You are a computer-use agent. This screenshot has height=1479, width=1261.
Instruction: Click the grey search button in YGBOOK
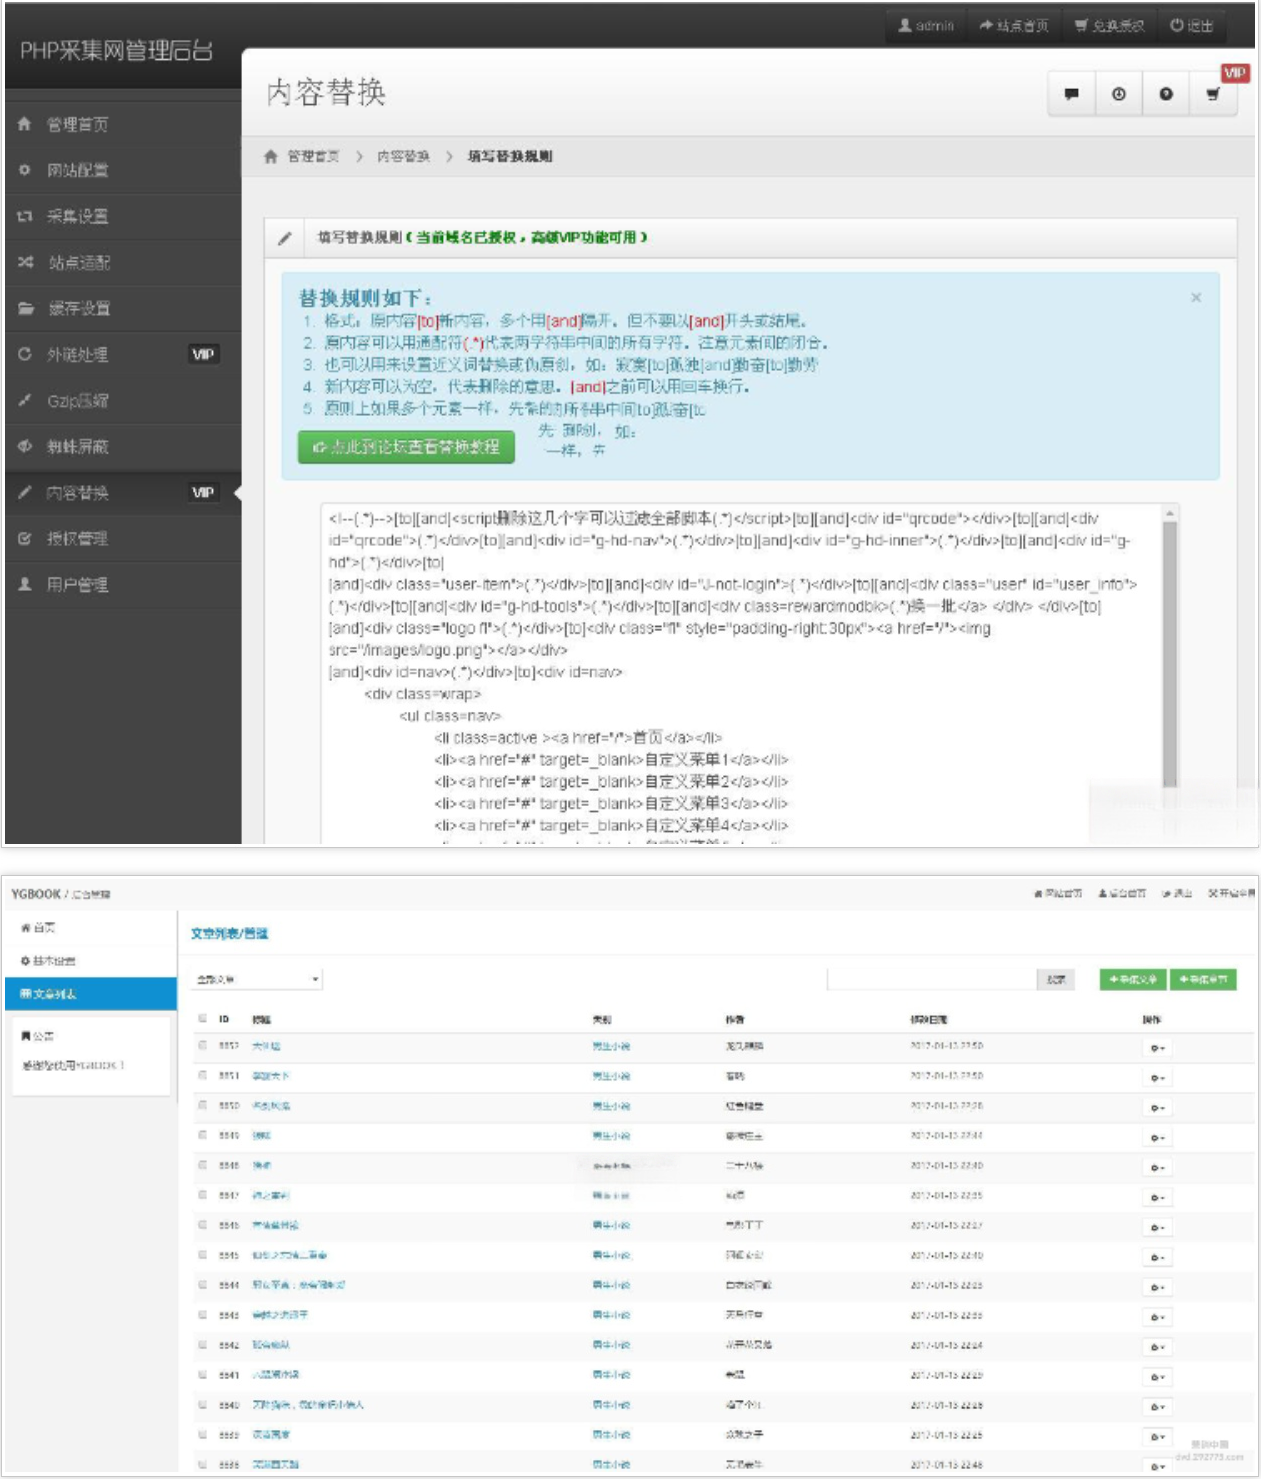(1056, 980)
